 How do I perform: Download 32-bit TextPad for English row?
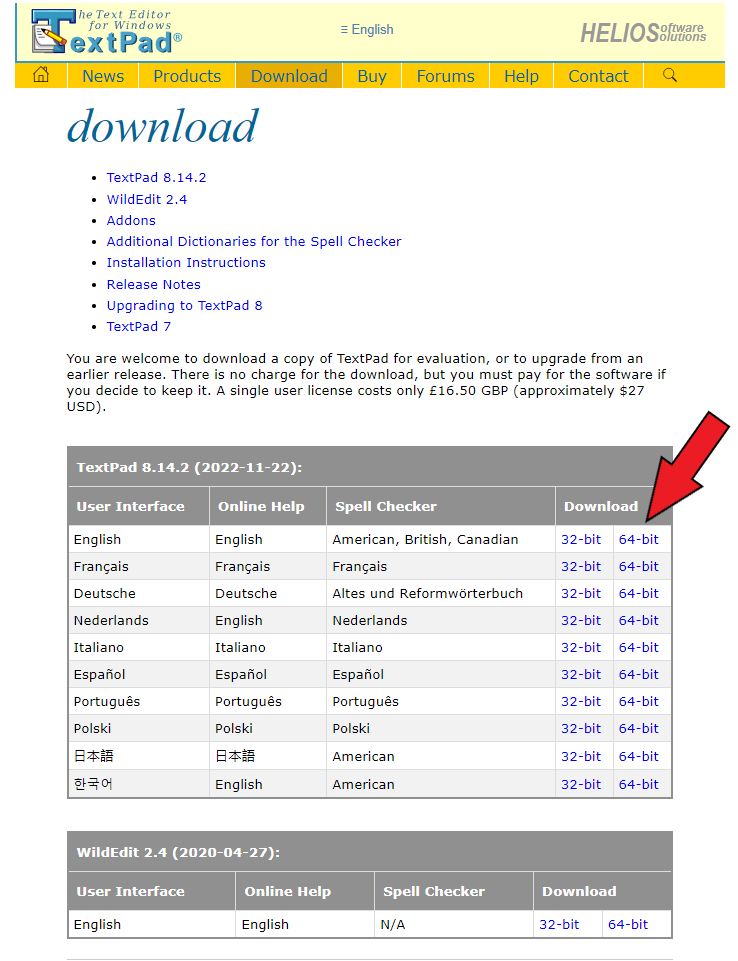click(x=581, y=539)
